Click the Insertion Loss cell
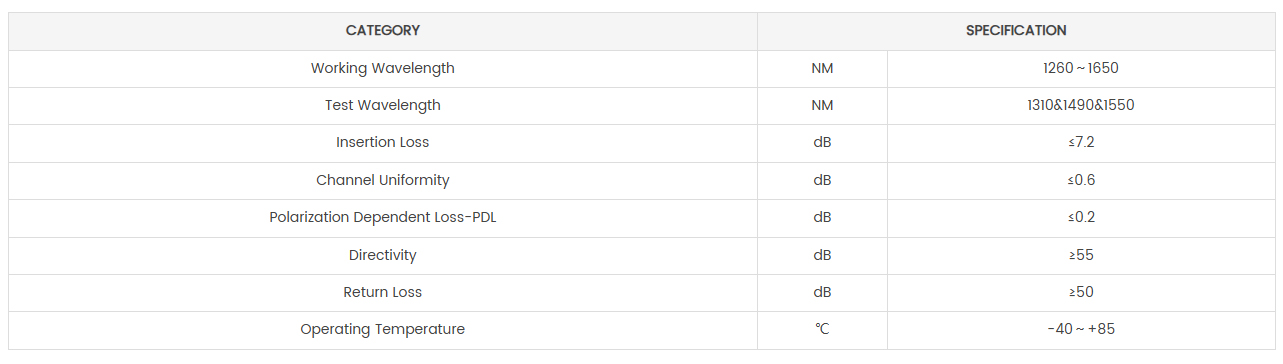 383,143
